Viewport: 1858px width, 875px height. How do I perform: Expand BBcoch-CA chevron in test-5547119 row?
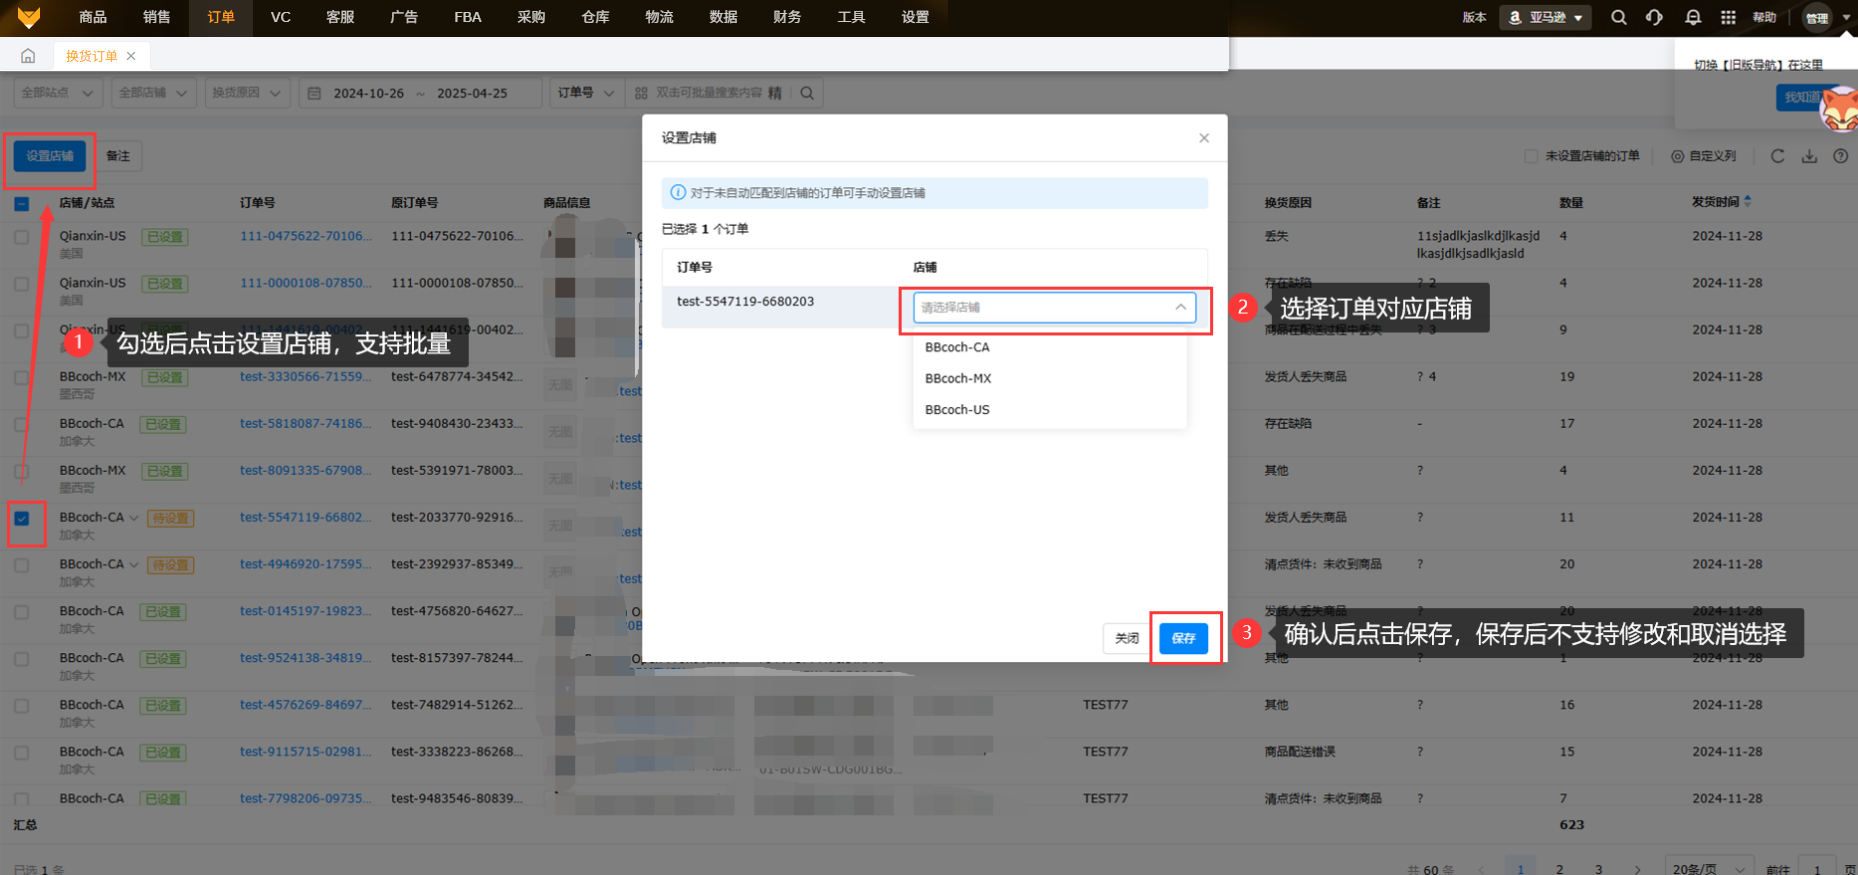(x=134, y=518)
